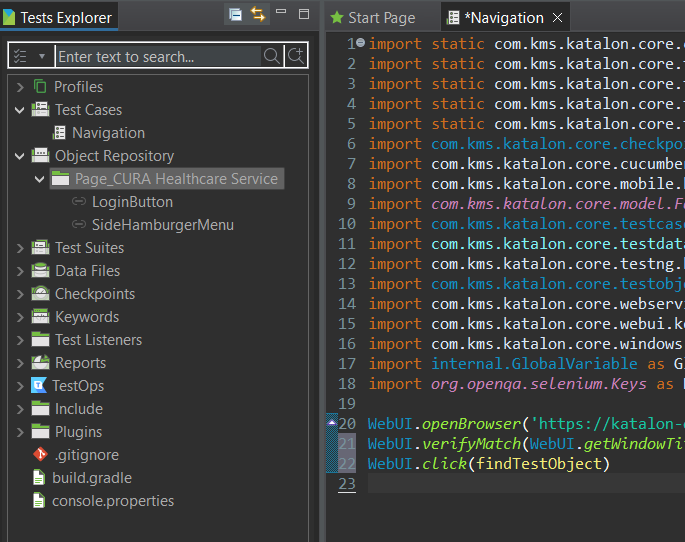Select the .gitignore file name
Viewport: 685px width, 542px height.
point(86,455)
